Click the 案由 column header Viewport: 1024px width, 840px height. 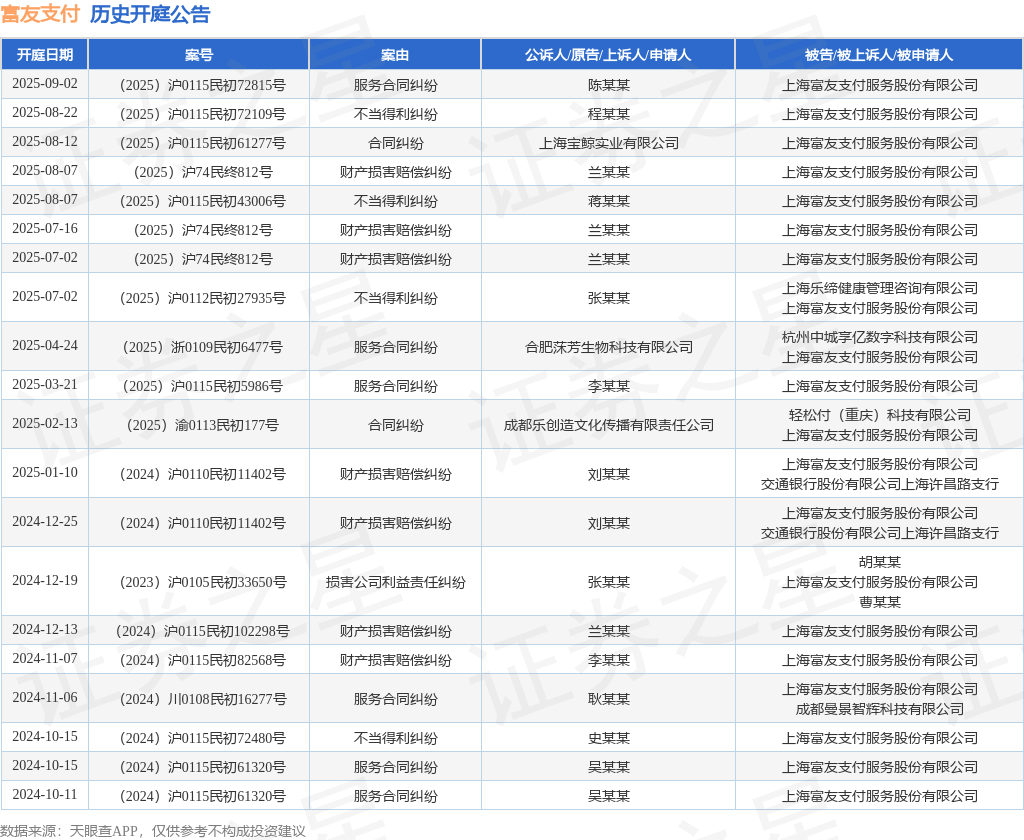pos(395,55)
